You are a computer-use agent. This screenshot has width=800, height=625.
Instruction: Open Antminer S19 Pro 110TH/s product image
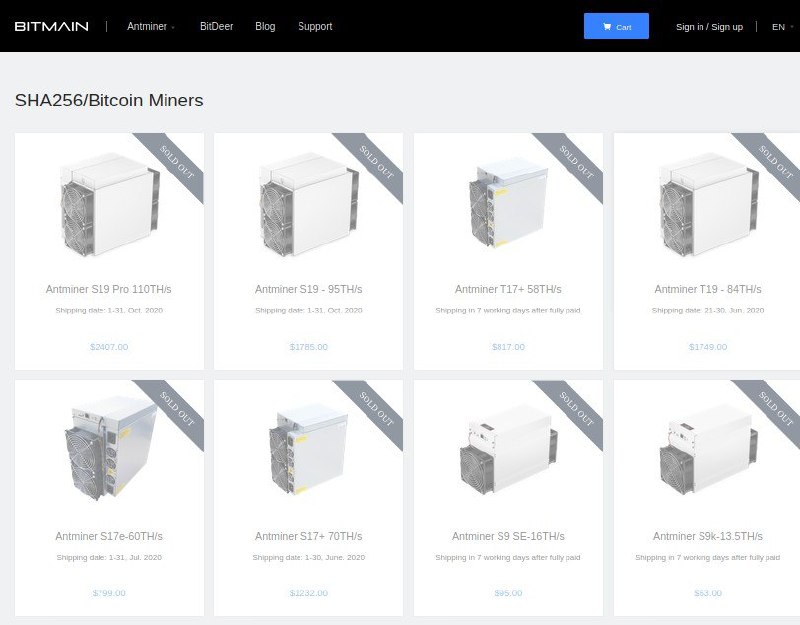pyautogui.click(x=109, y=204)
